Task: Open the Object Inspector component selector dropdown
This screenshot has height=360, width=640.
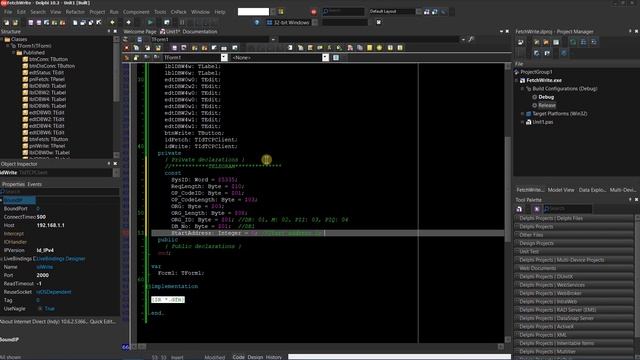Action: click(116, 173)
